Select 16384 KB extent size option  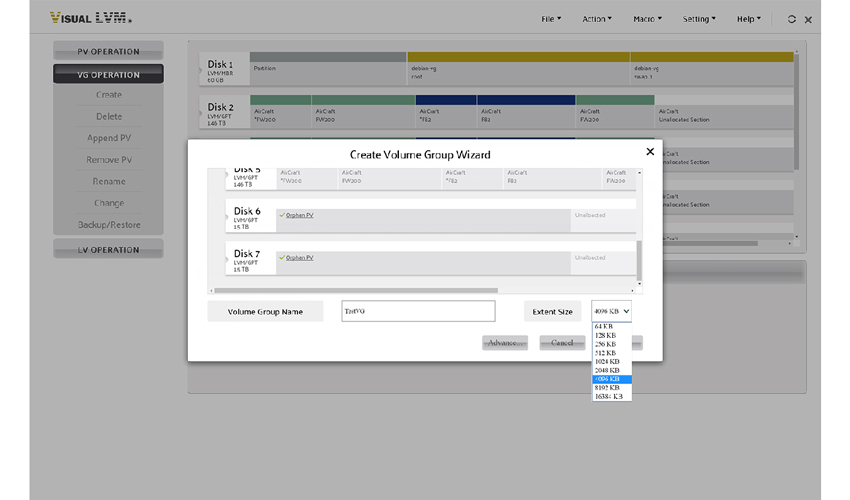(610, 397)
